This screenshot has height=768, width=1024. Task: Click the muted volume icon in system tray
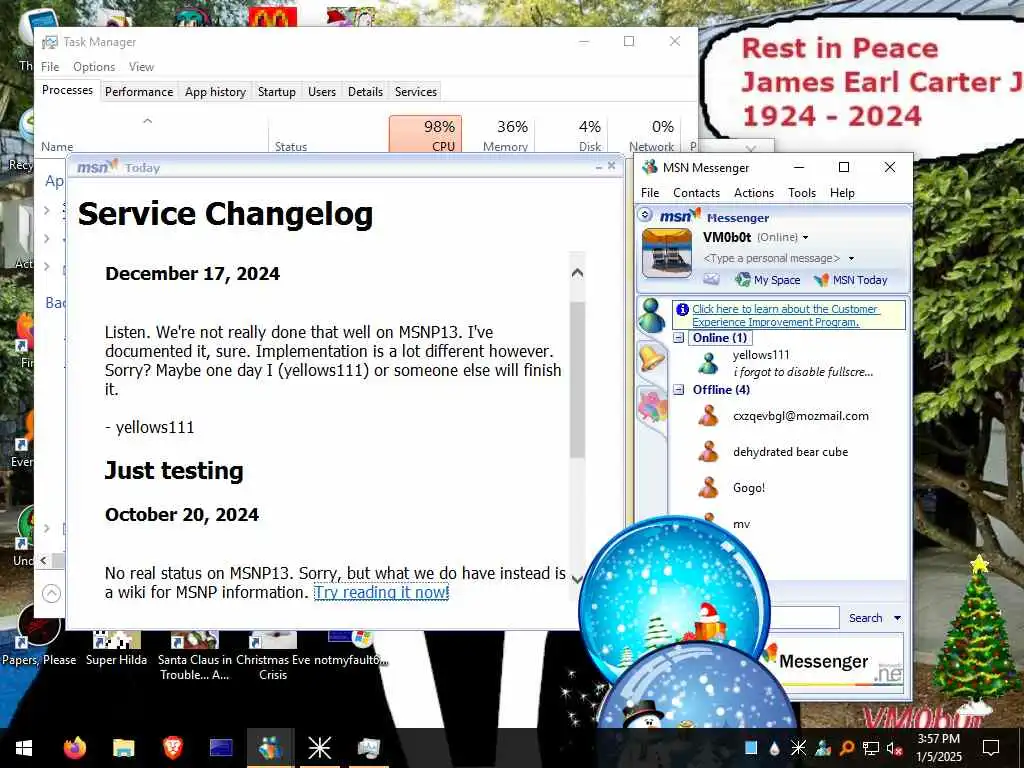pos(893,748)
